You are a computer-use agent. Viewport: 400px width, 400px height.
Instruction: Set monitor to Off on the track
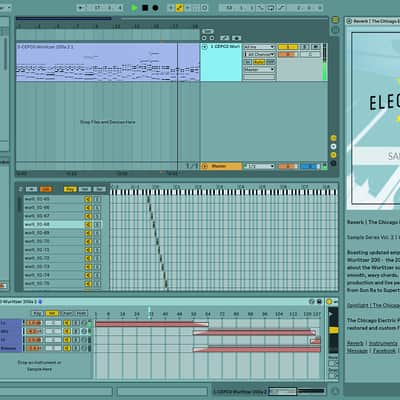271,62
